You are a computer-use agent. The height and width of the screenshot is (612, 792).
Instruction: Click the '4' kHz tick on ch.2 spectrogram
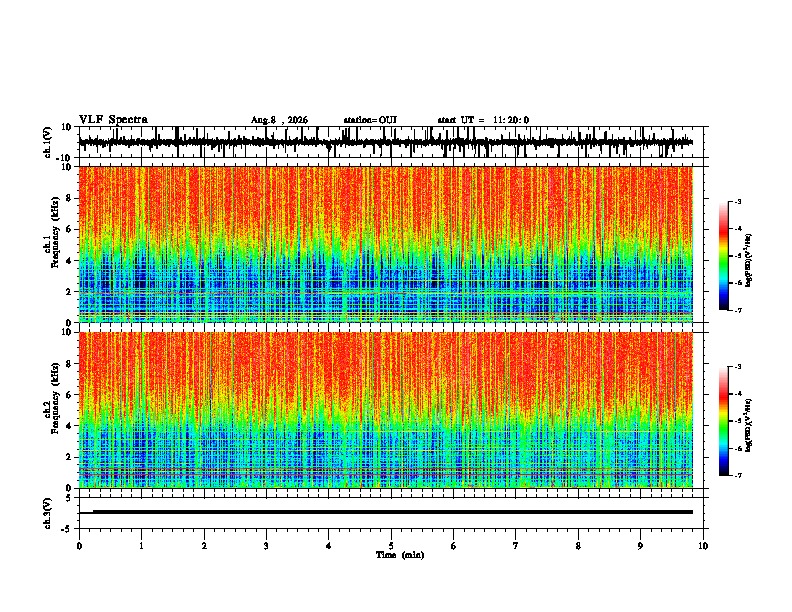coord(69,426)
